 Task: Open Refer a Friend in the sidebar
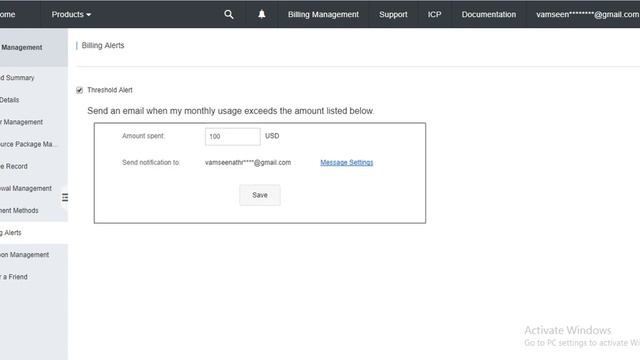coord(14,277)
